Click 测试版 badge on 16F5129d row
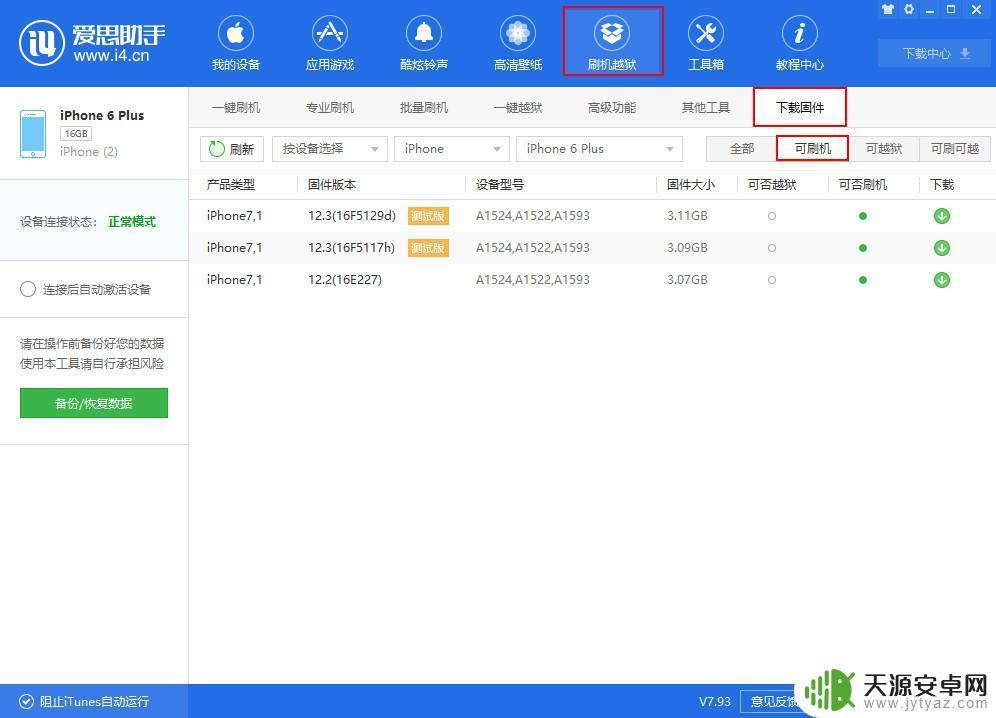Screen dimensions: 996x718 point(428,216)
